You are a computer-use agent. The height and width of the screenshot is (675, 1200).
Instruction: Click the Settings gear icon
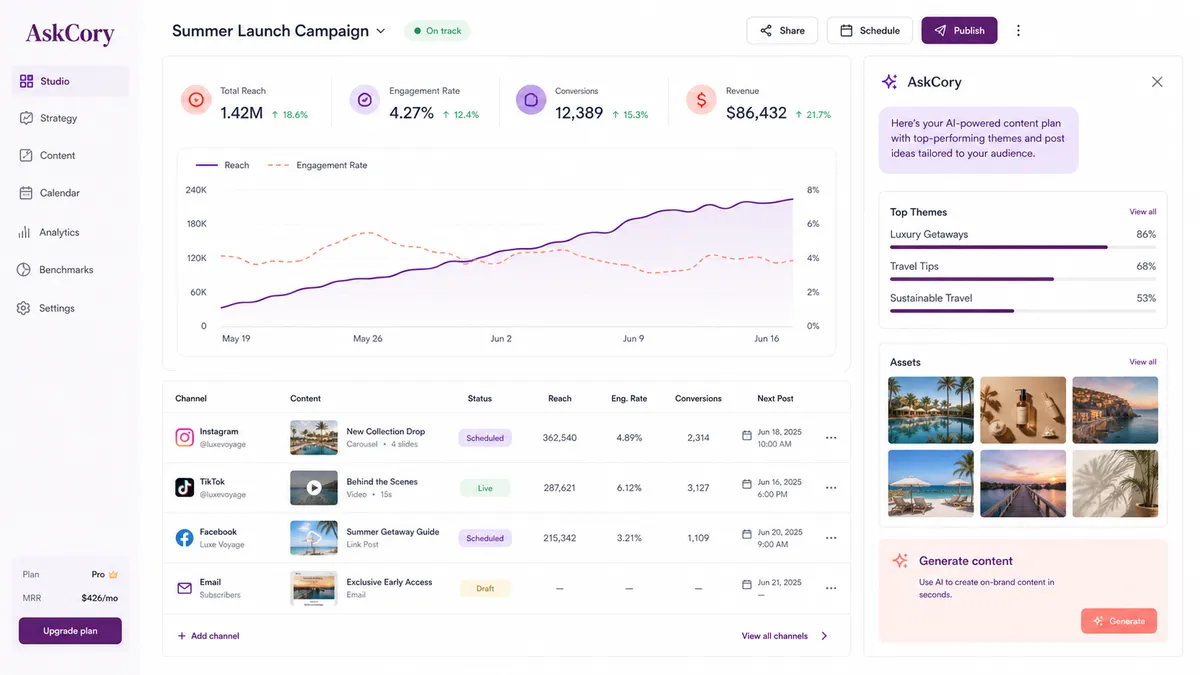tap(24, 308)
